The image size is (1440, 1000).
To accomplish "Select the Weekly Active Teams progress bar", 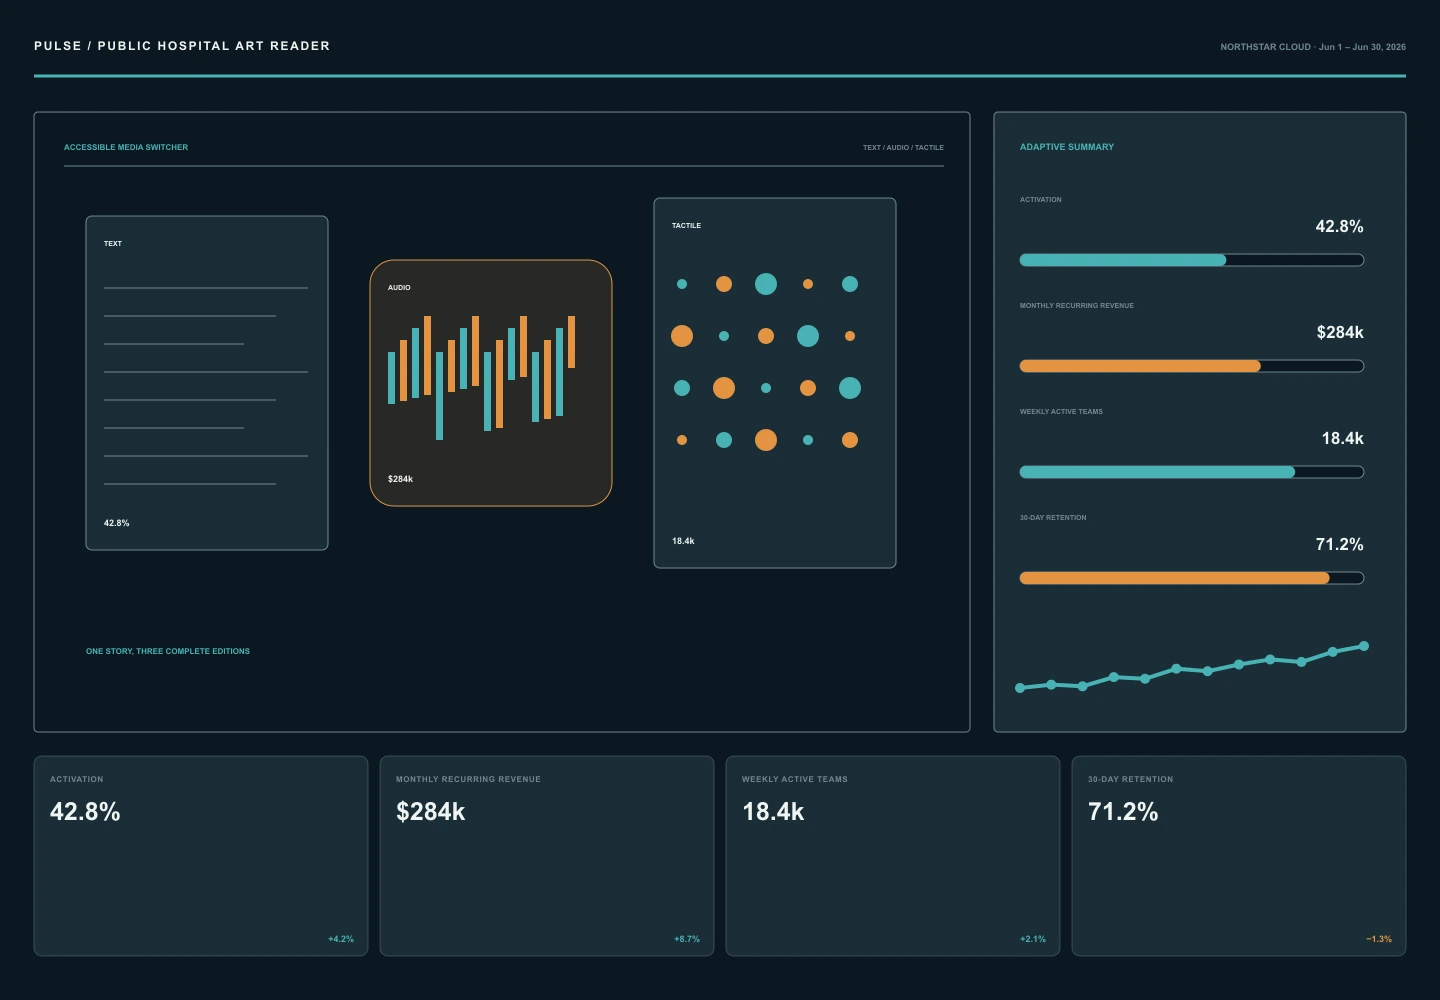I will [x=1192, y=472].
